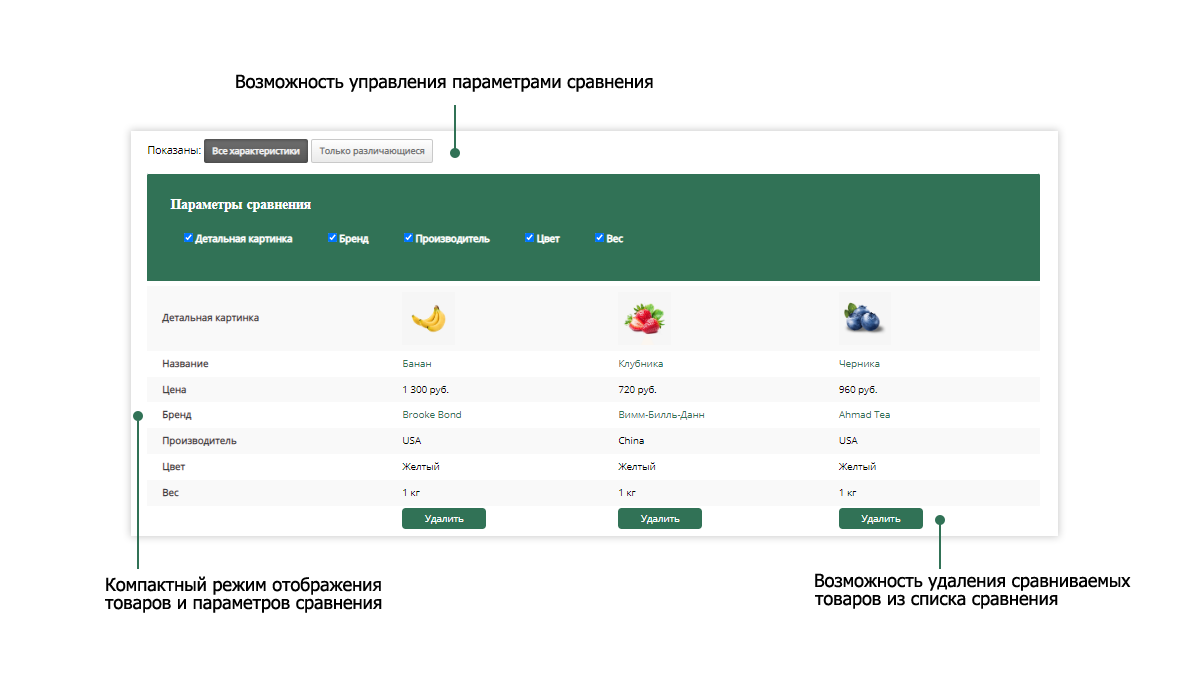Screen dimensions: 1200x700
Task: Switch to 'Только различающиеся' filter
Action: [x=372, y=151]
